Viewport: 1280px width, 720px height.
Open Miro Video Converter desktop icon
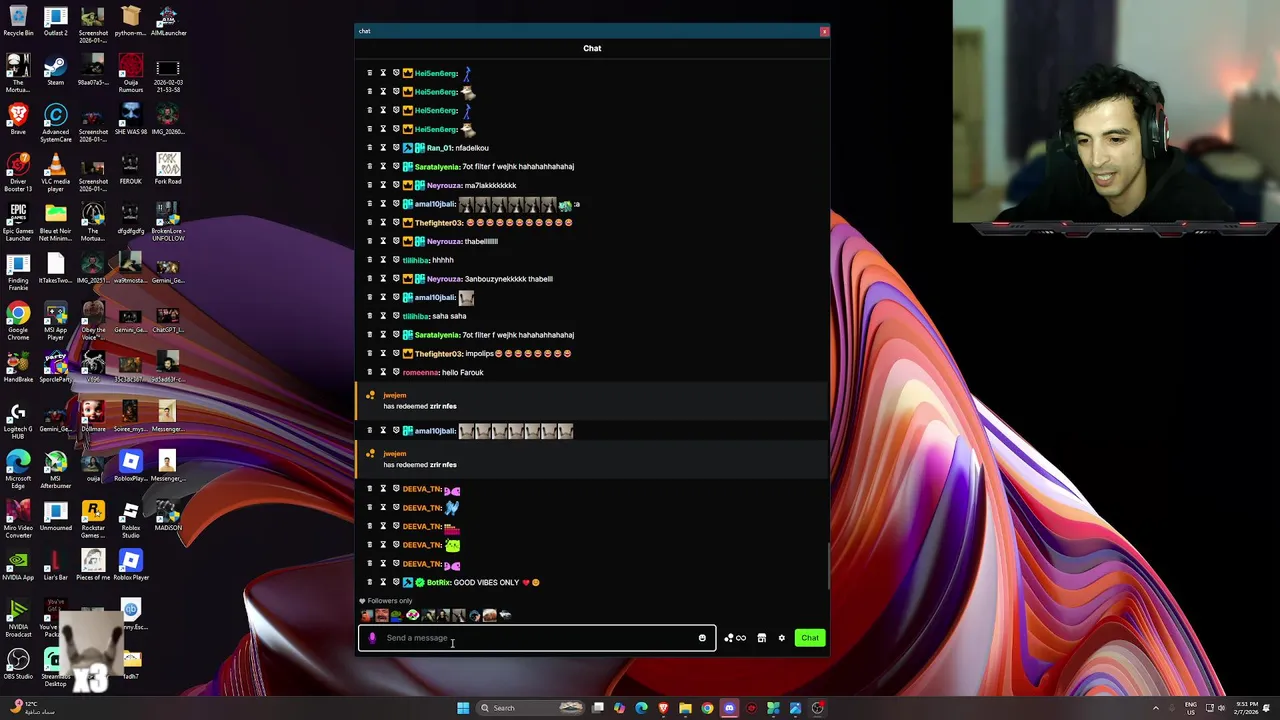click(x=18, y=519)
